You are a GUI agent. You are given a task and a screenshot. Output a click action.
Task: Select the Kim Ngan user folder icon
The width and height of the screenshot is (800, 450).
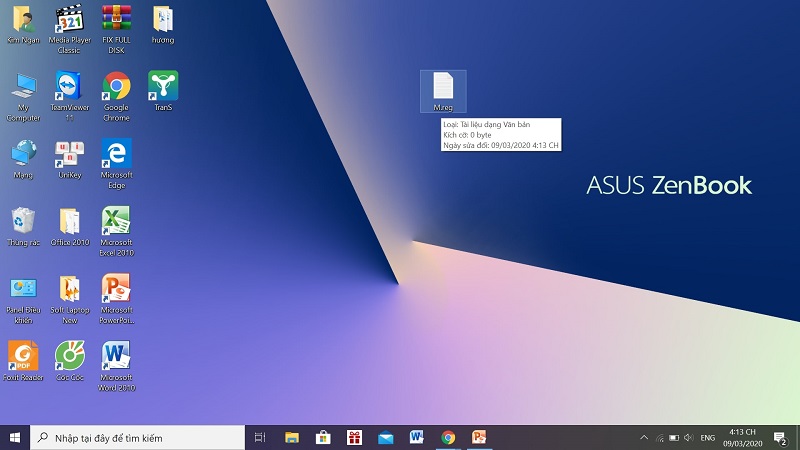point(23,24)
